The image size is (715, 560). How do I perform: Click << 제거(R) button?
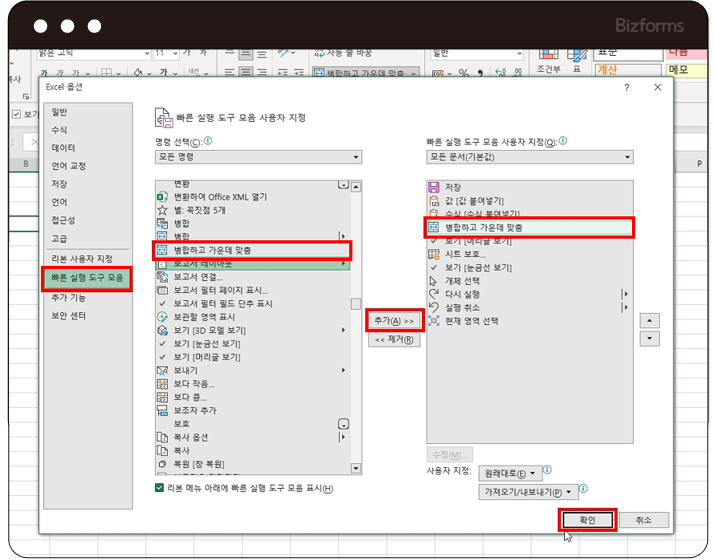pyautogui.click(x=394, y=339)
